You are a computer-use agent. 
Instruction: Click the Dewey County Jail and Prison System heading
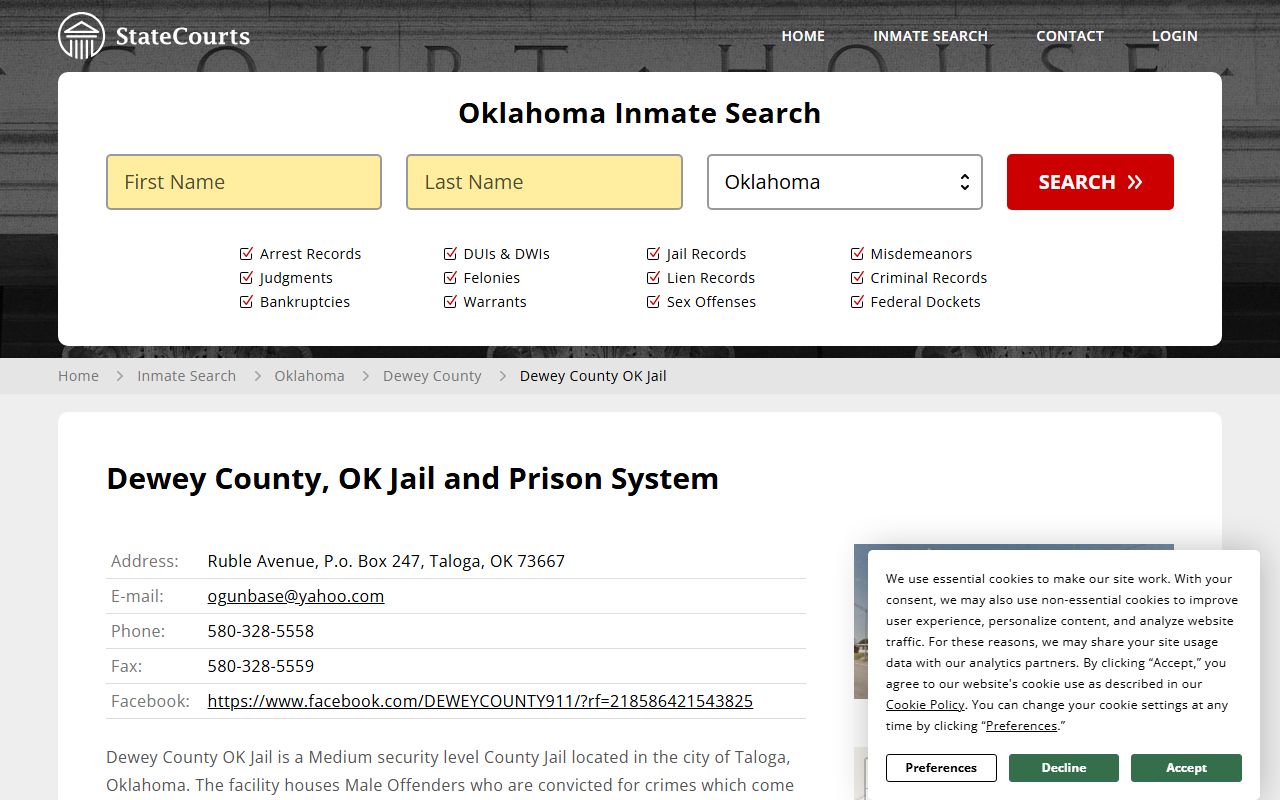coord(412,479)
